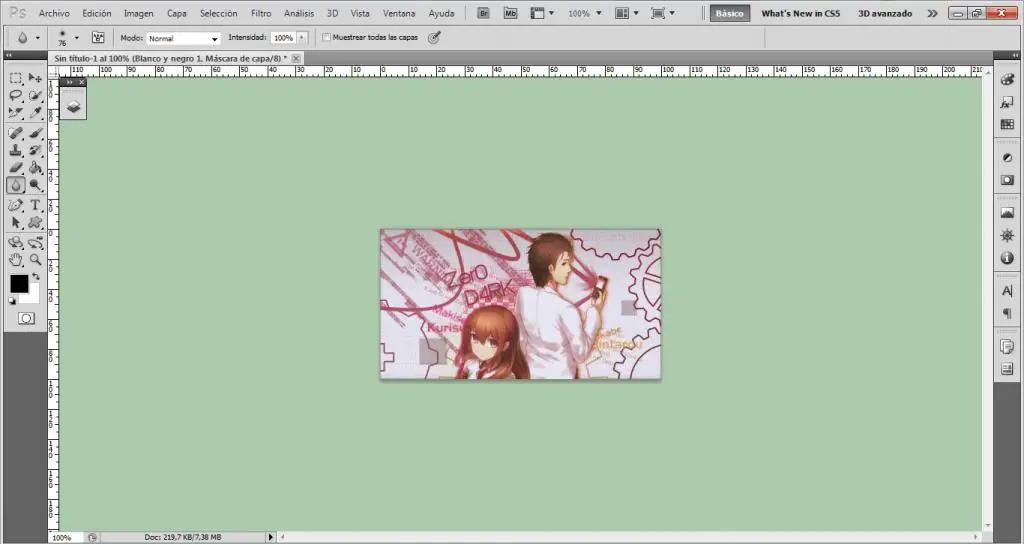
Task: Open the Swatches grid panel
Action: click(x=1007, y=125)
